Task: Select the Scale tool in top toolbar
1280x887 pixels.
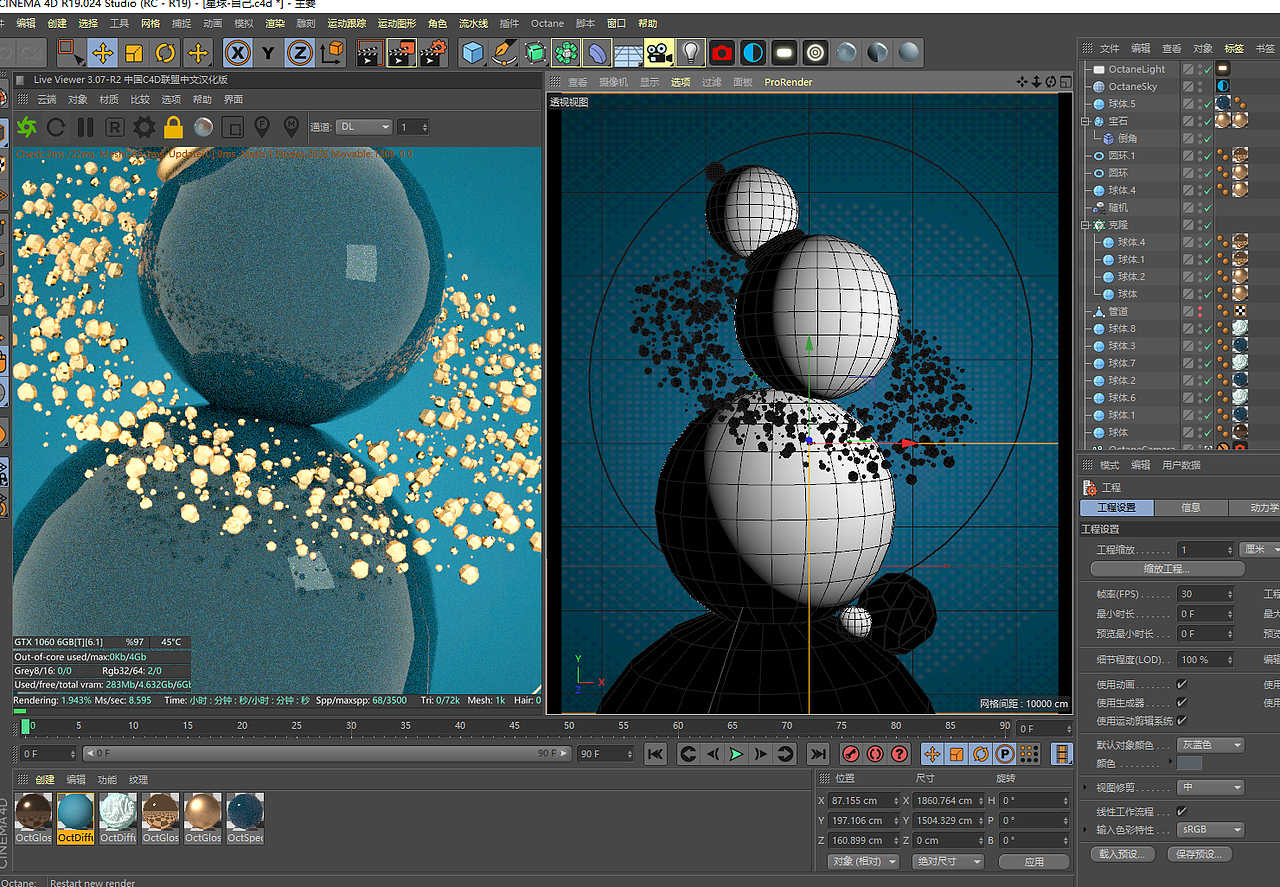Action: [x=134, y=53]
